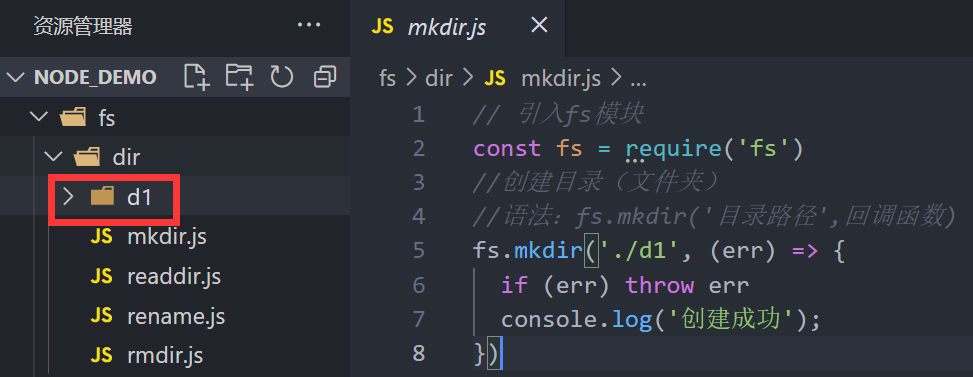Click the fs breadcrumb segment
973x377 pixels.
pyautogui.click(x=387, y=78)
